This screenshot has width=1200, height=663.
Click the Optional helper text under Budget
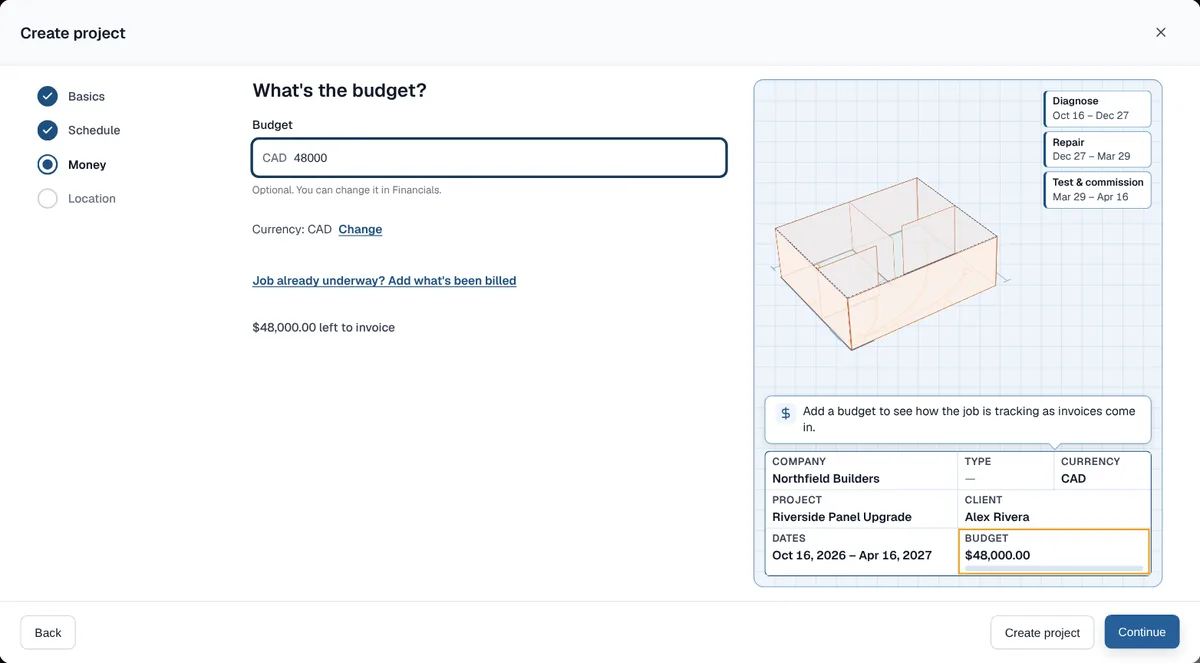346,190
